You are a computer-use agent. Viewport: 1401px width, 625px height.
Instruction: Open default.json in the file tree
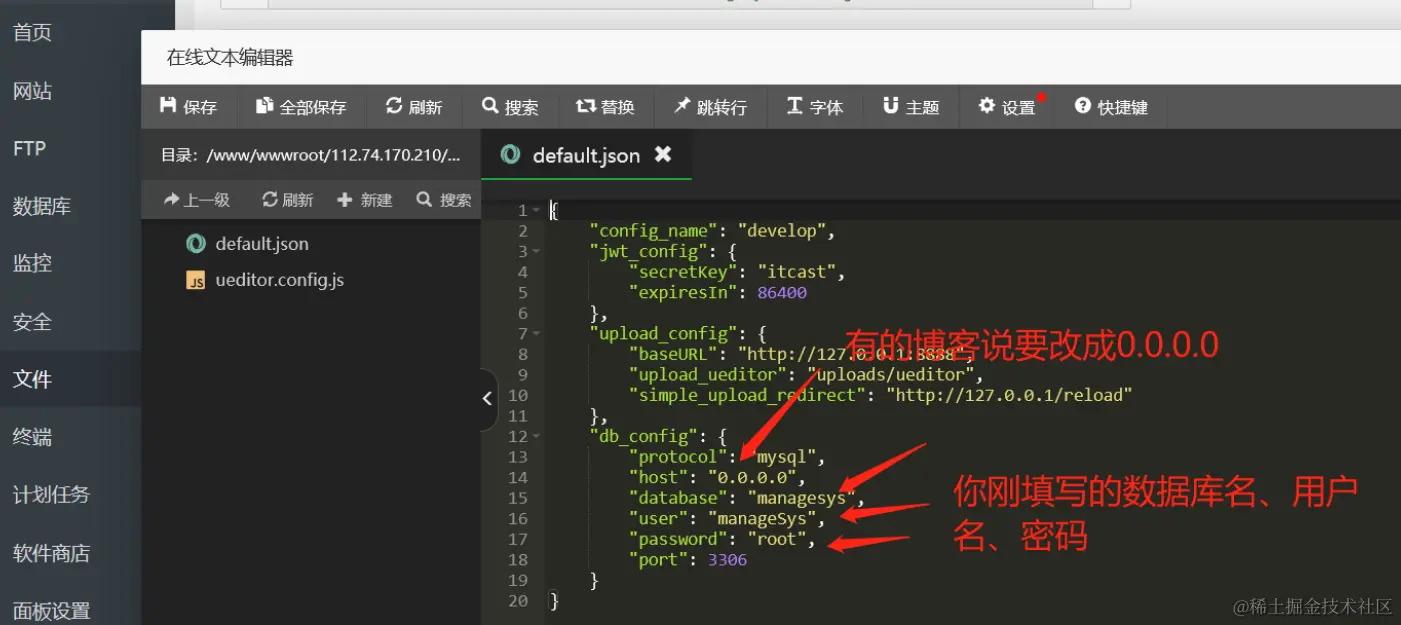[x=262, y=244]
